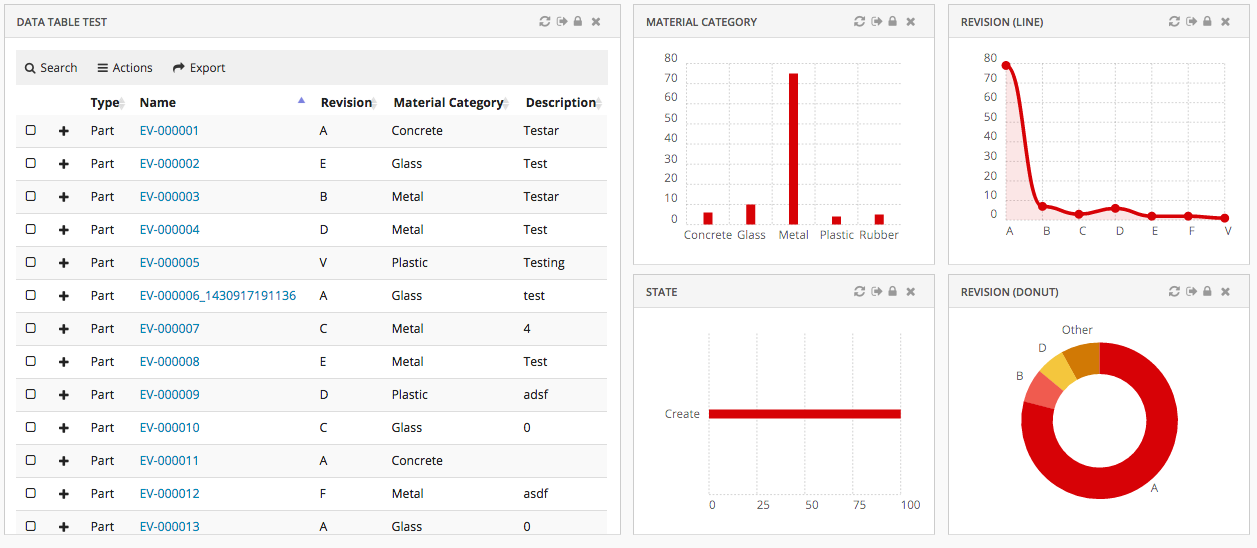Screen dimensions: 1257x548
Task: Expand details of row EV-000008
Action: coord(64,362)
